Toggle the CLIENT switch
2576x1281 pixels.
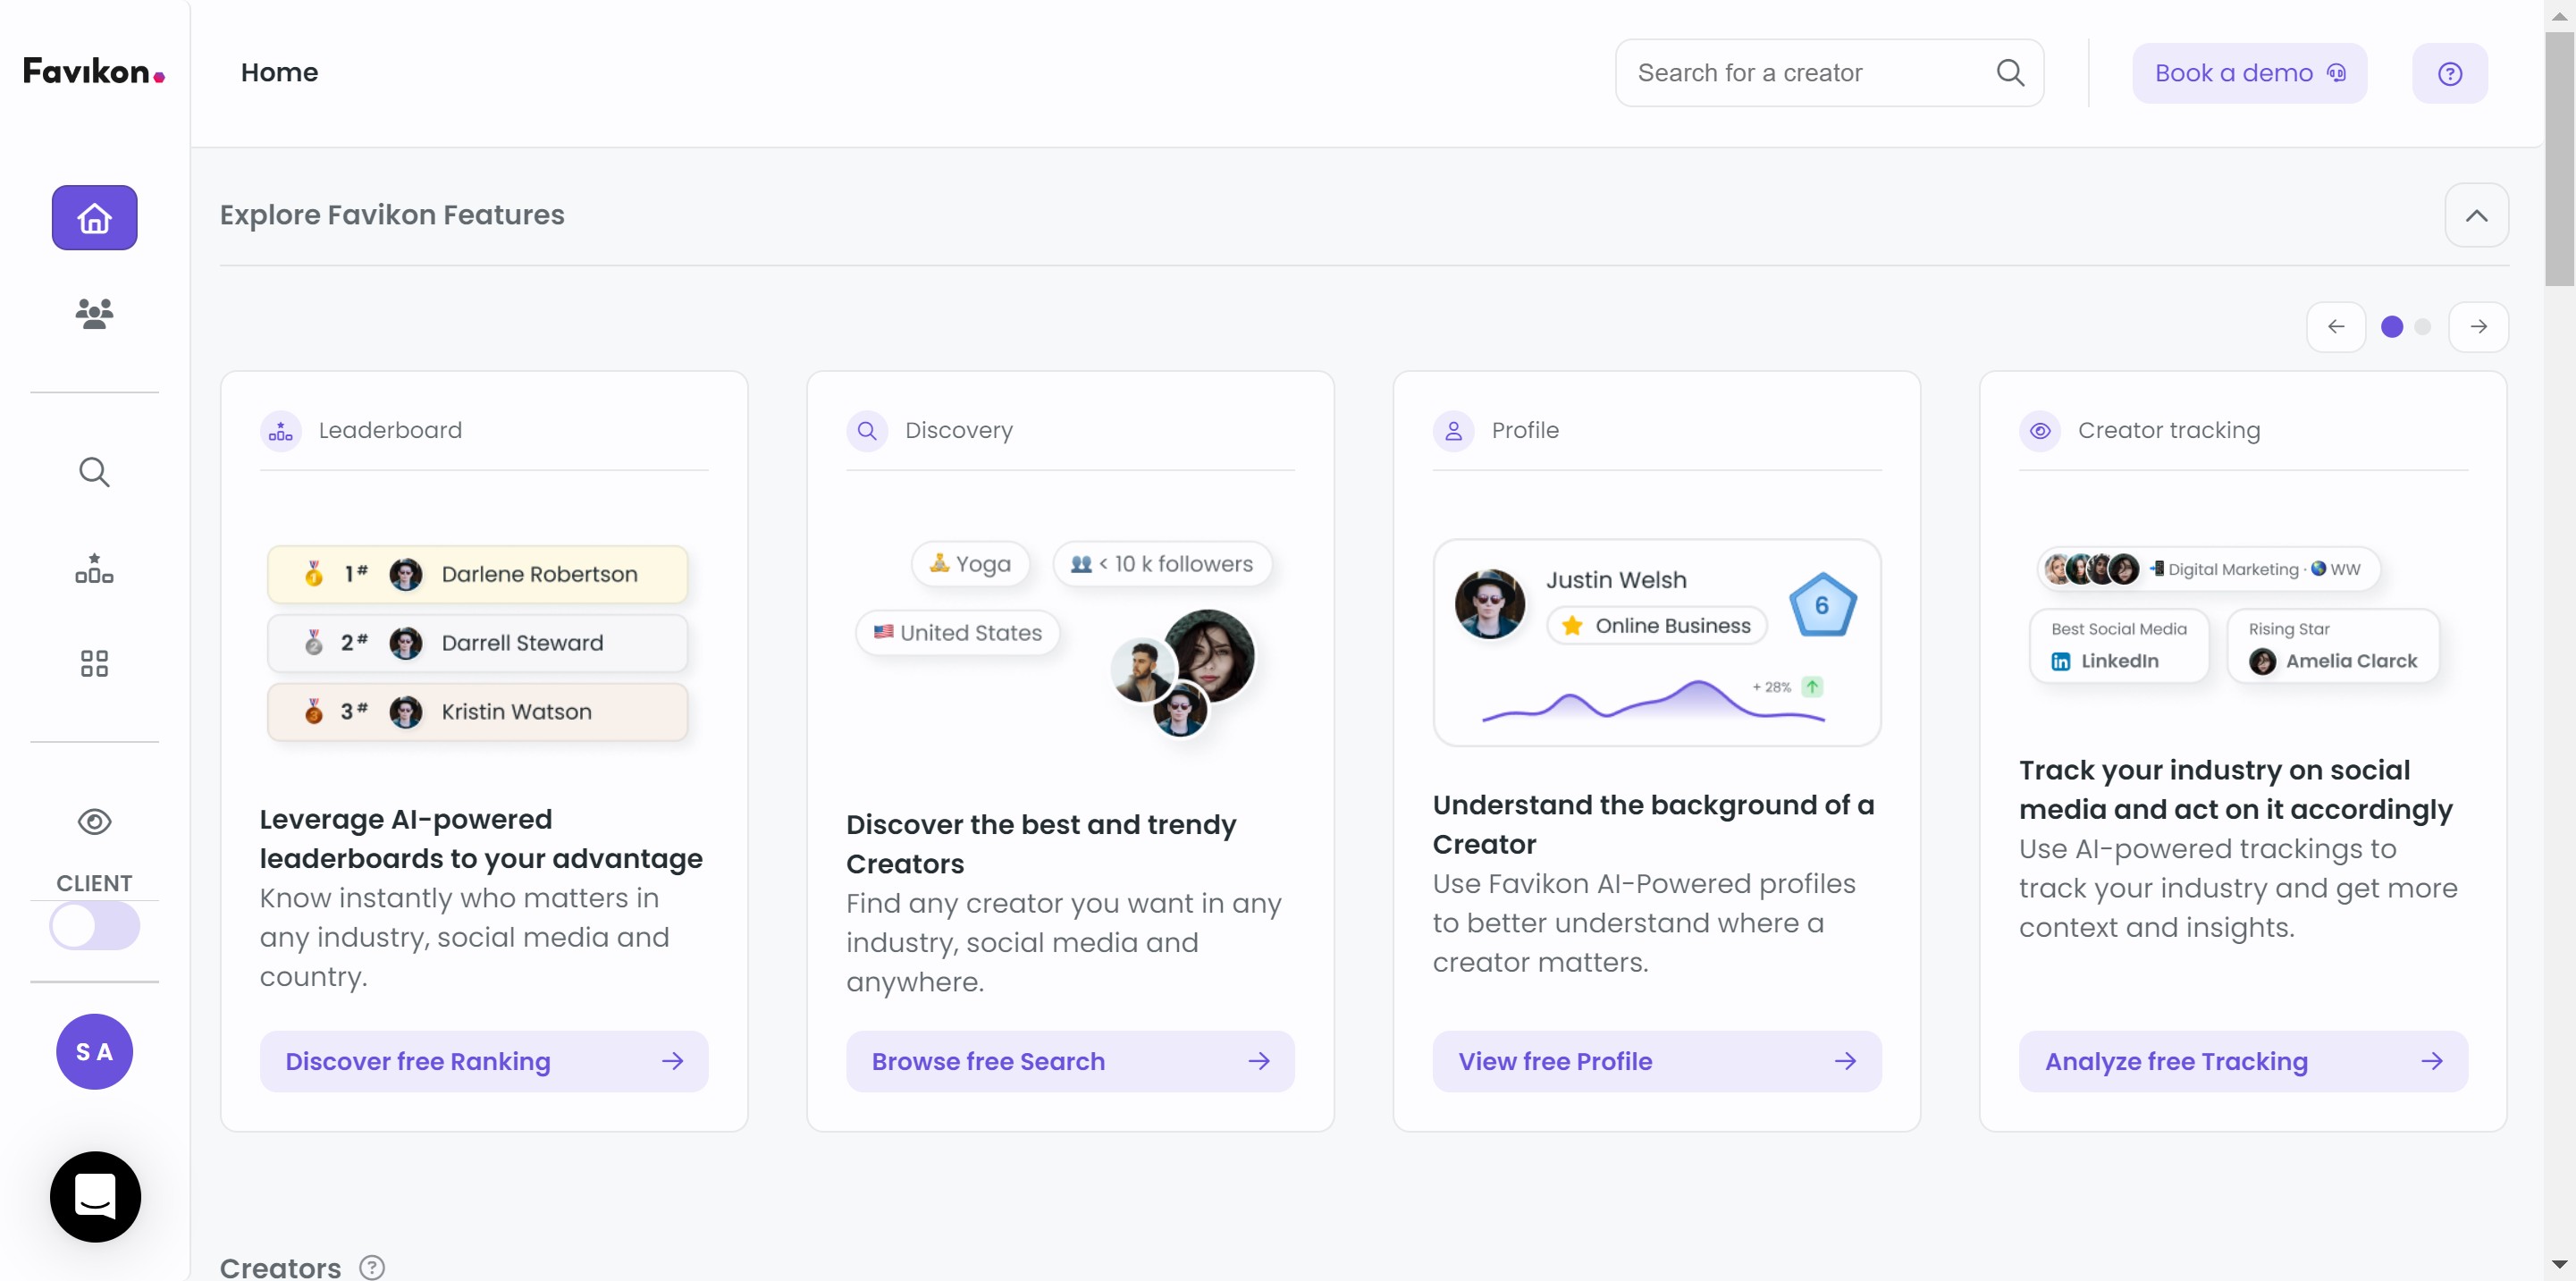pyautogui.click(x=94, y=926)
